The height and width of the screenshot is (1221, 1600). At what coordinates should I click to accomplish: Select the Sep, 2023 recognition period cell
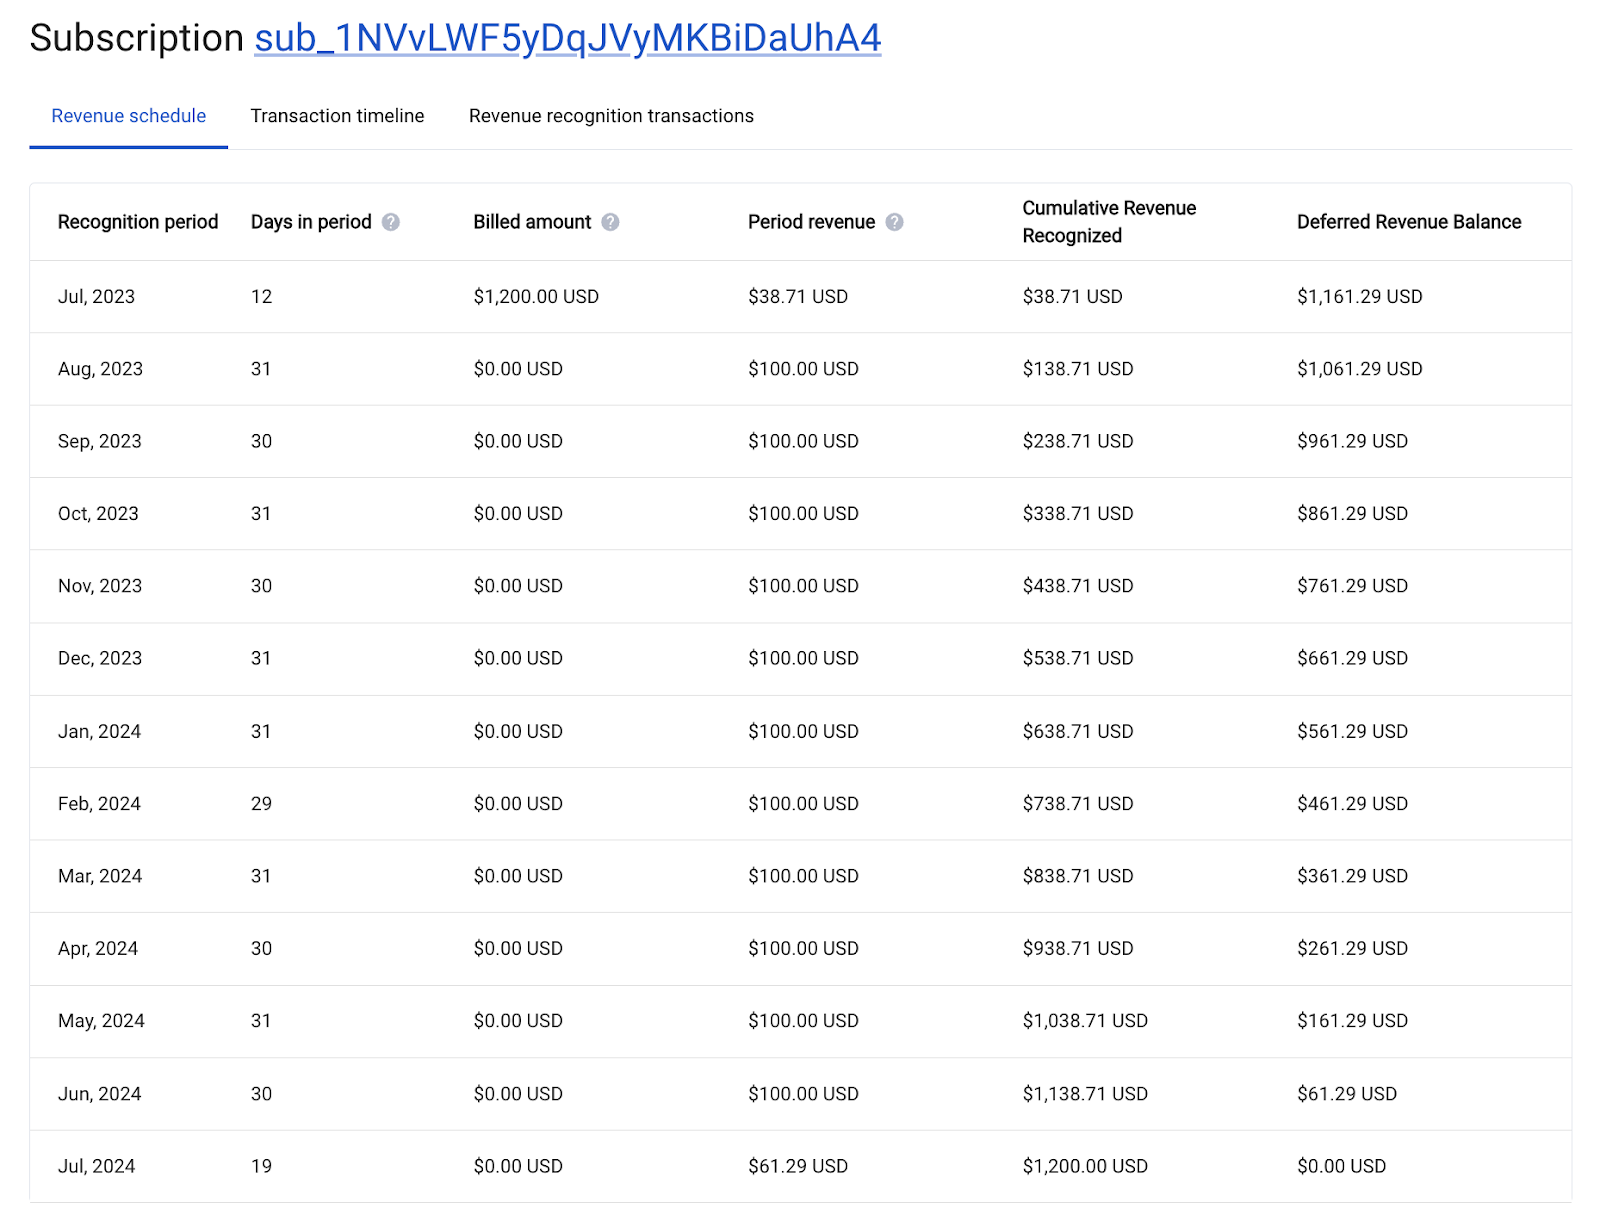[x=100, y=441]
